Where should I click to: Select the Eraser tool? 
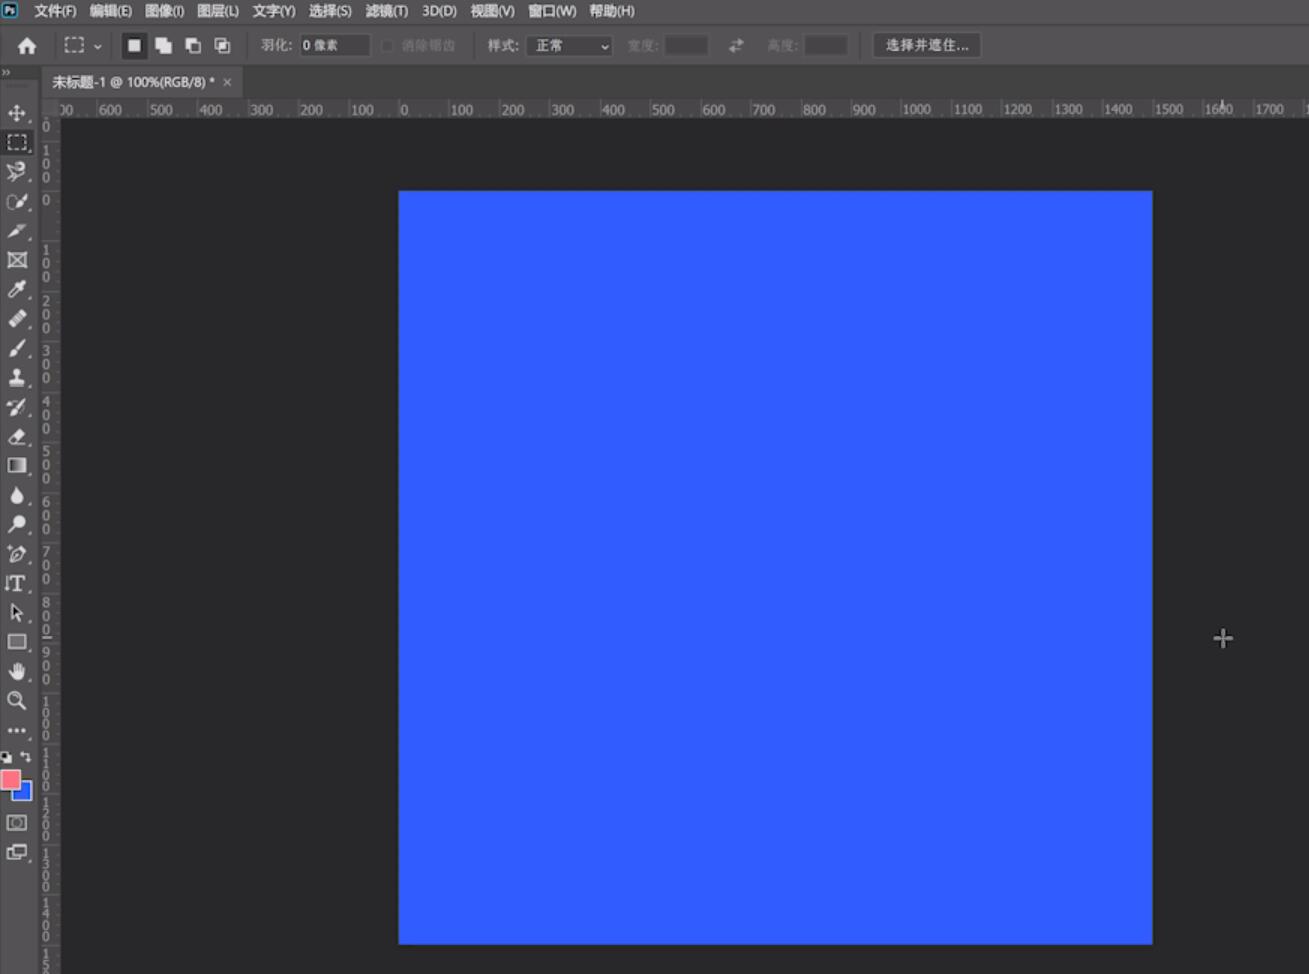[17, 436]
